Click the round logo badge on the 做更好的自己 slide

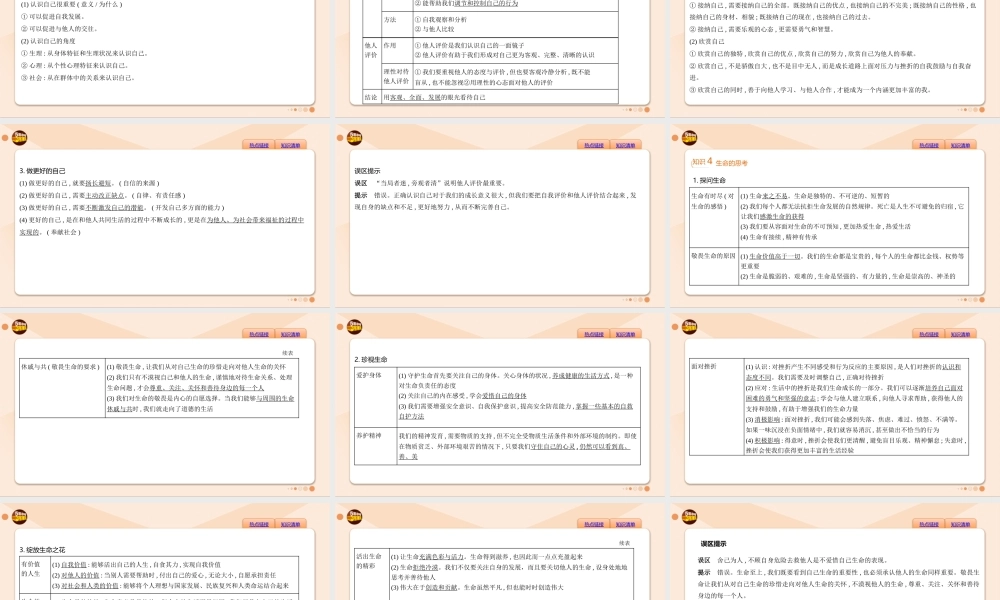point(20,136)
